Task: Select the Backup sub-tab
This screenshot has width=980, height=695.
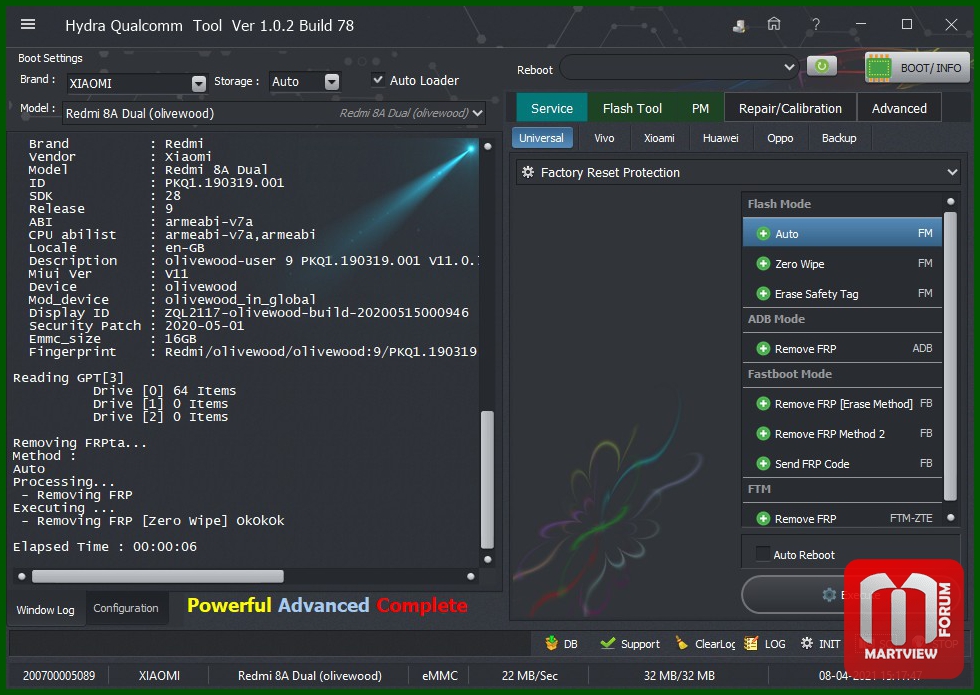Action: pyautogui.click(x=839, y=138)
